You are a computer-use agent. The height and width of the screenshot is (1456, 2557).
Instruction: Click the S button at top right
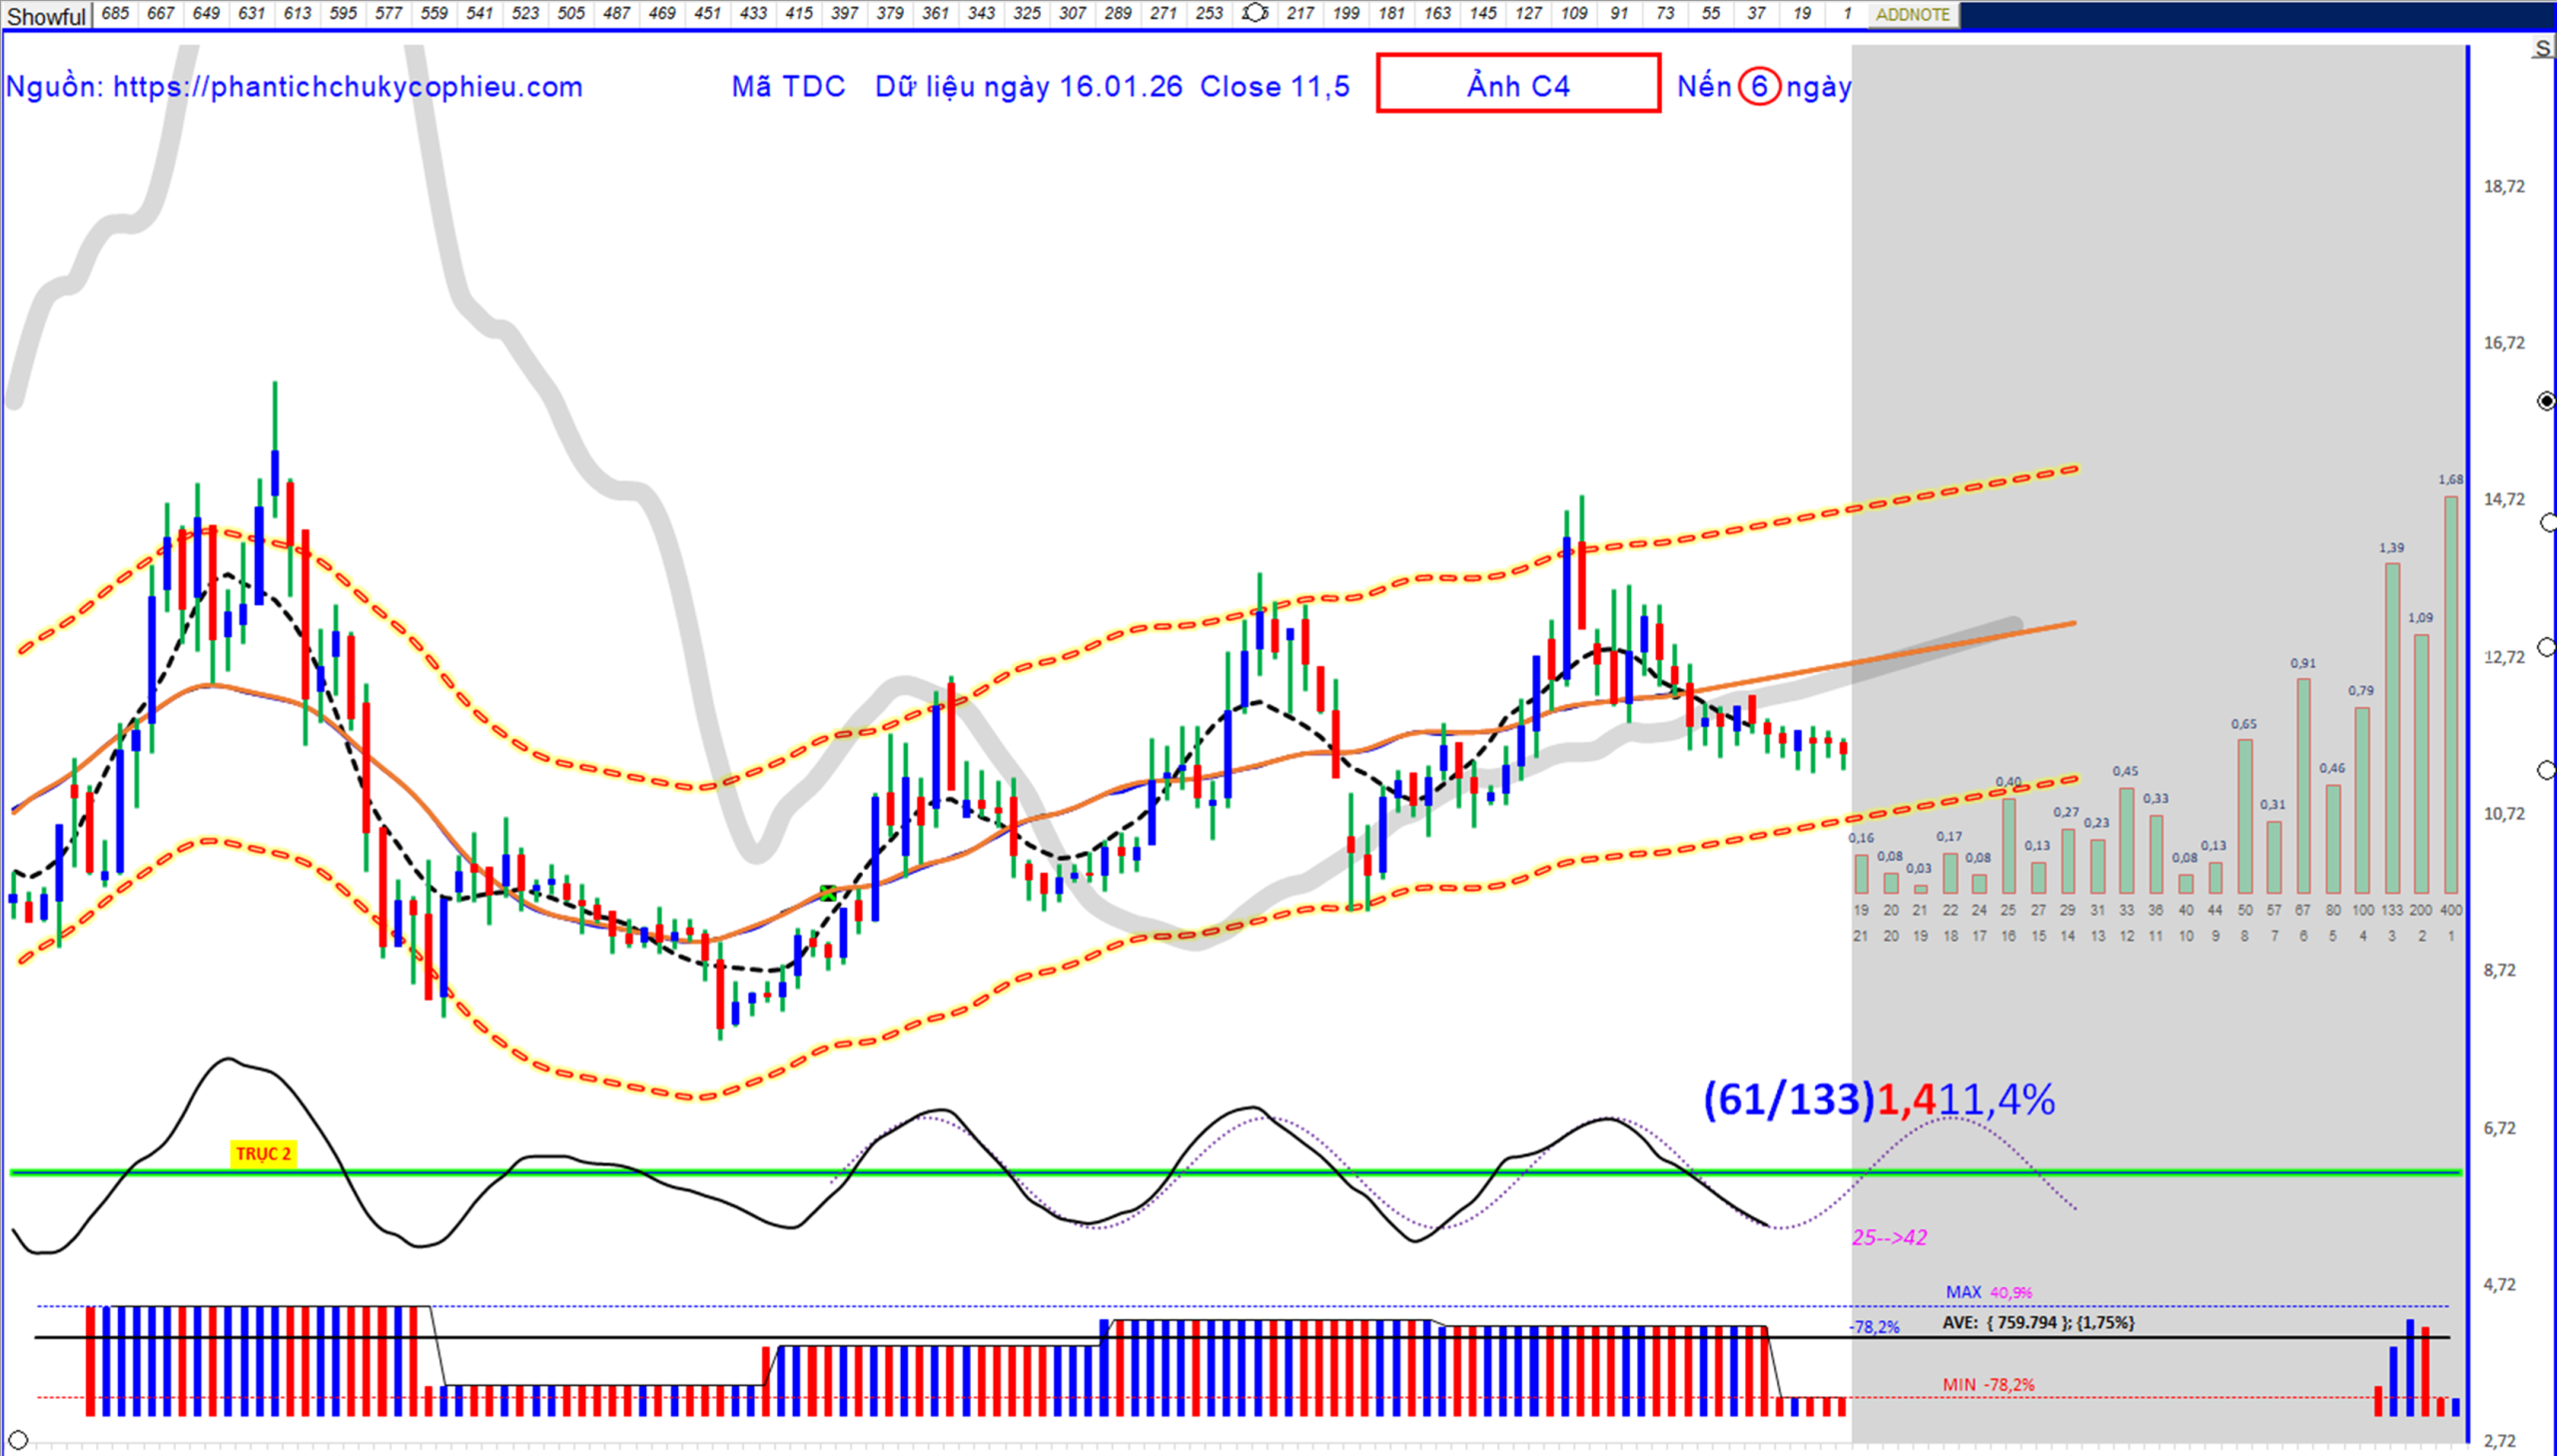pos(2542,49)
